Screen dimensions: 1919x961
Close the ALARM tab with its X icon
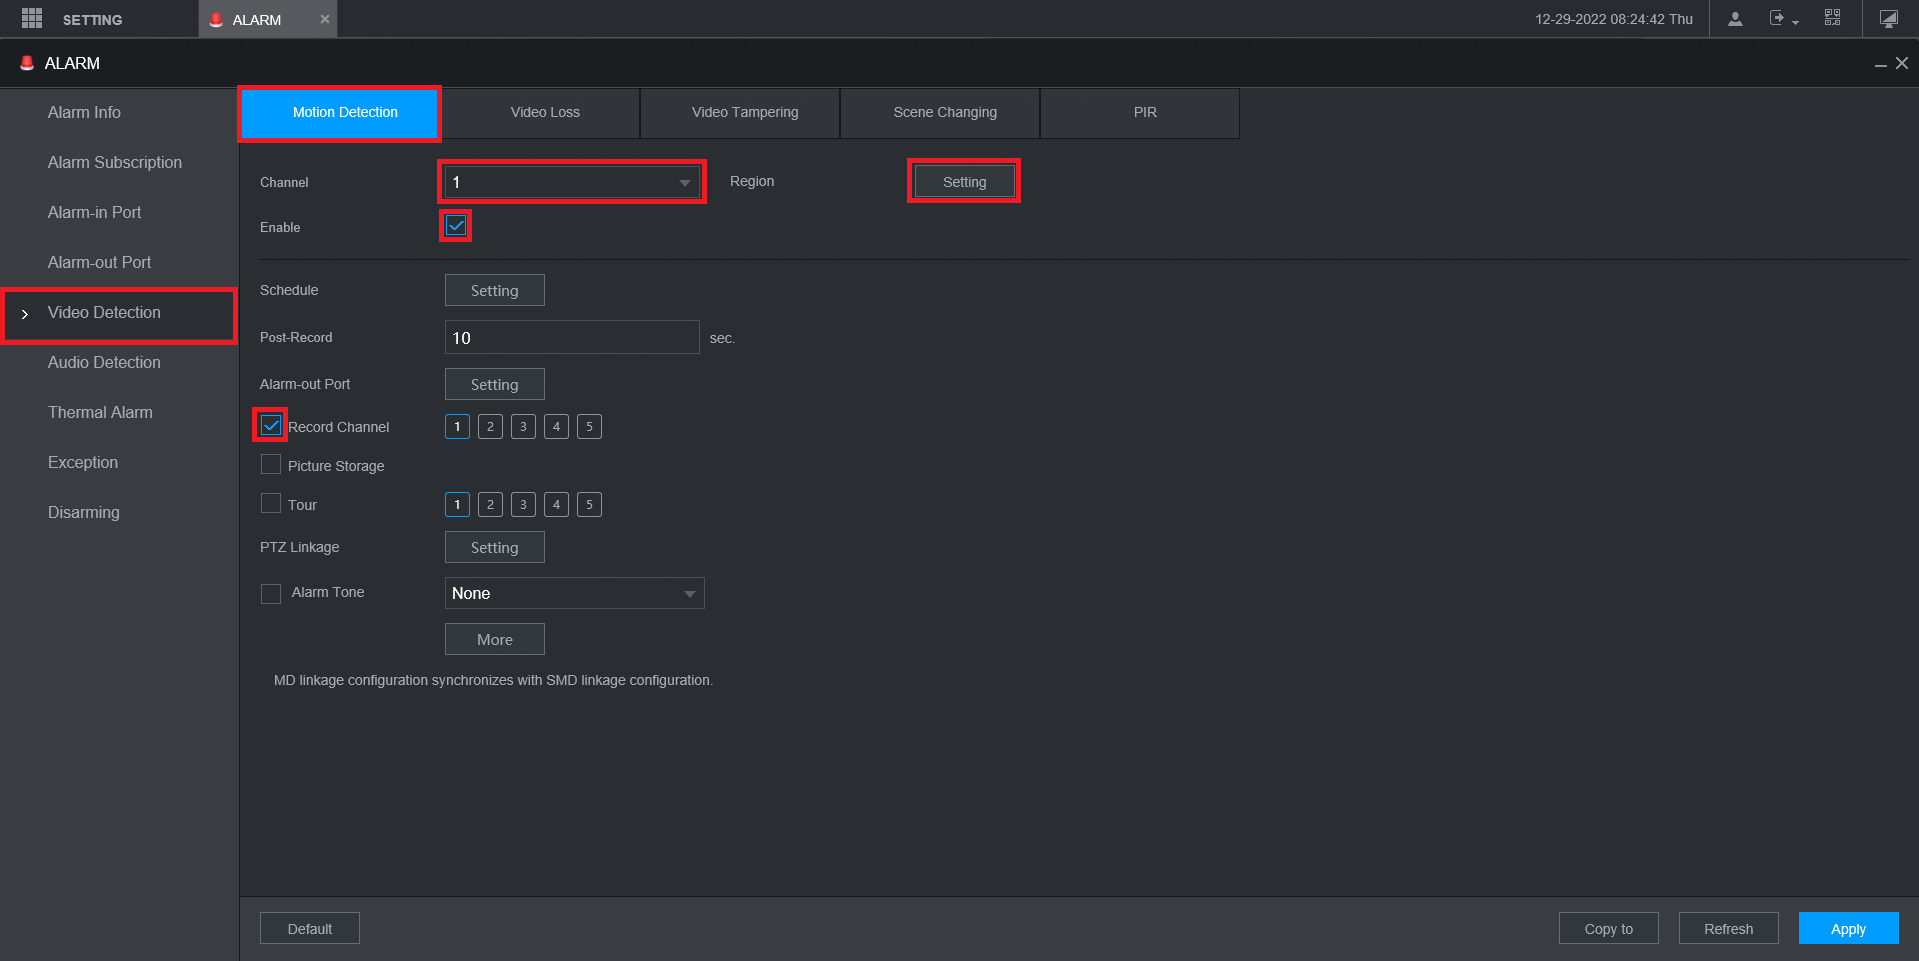tap(324, 19)
